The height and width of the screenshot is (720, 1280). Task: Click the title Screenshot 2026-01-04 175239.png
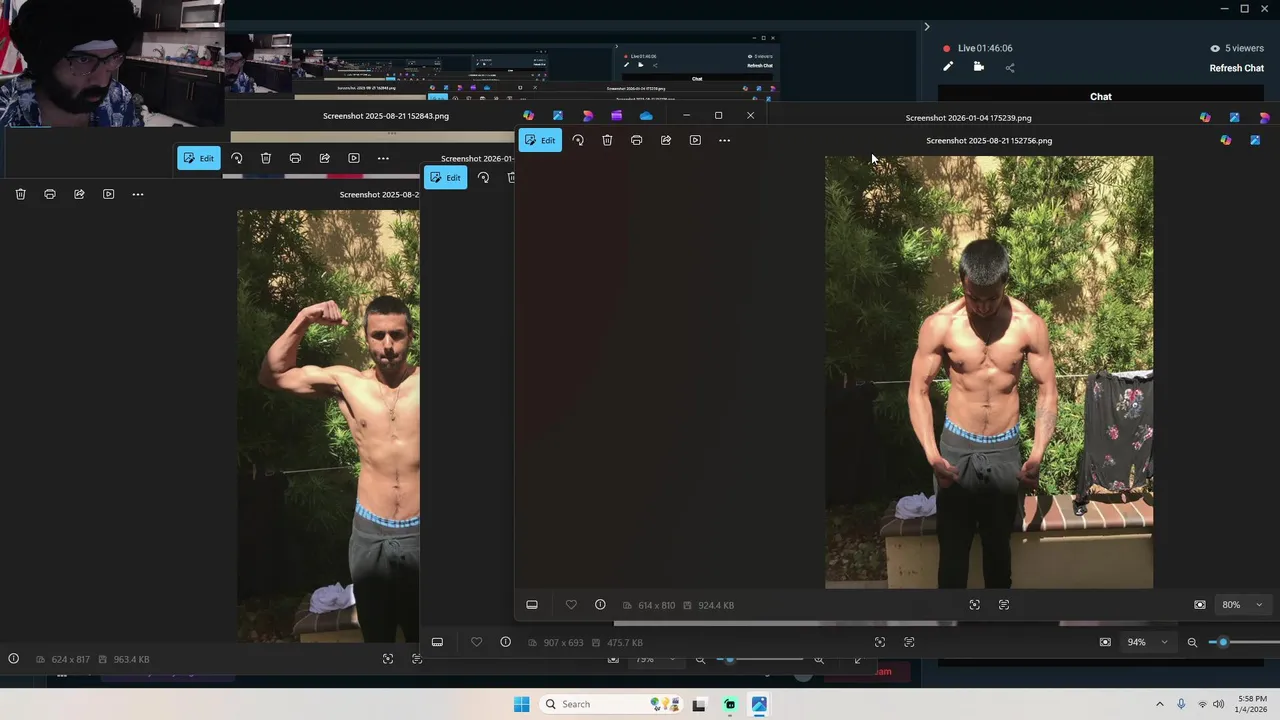click(x=968, y=118)
